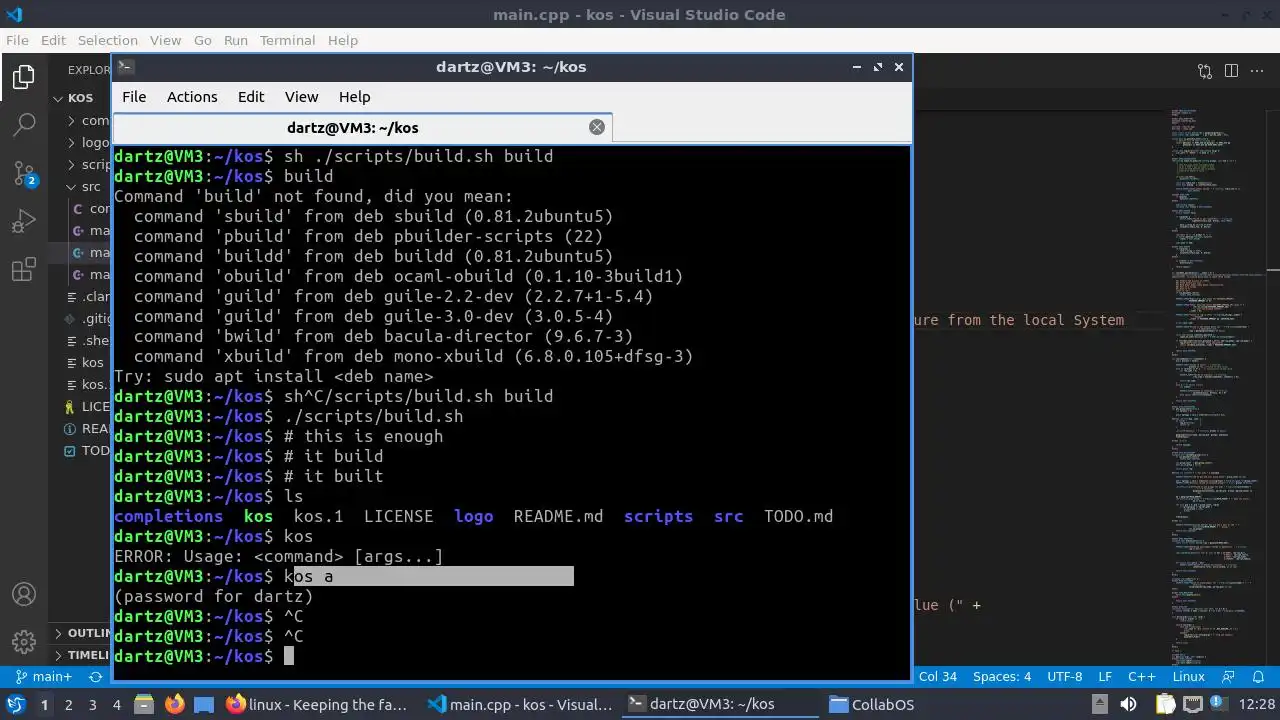Open Source Control icon with badge 2

click(24, 173)
